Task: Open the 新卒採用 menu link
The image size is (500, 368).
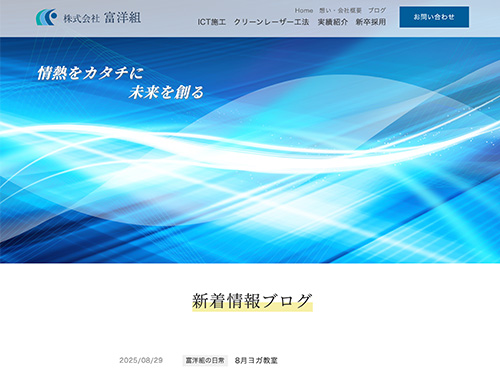Action: [x=371, y=22]
